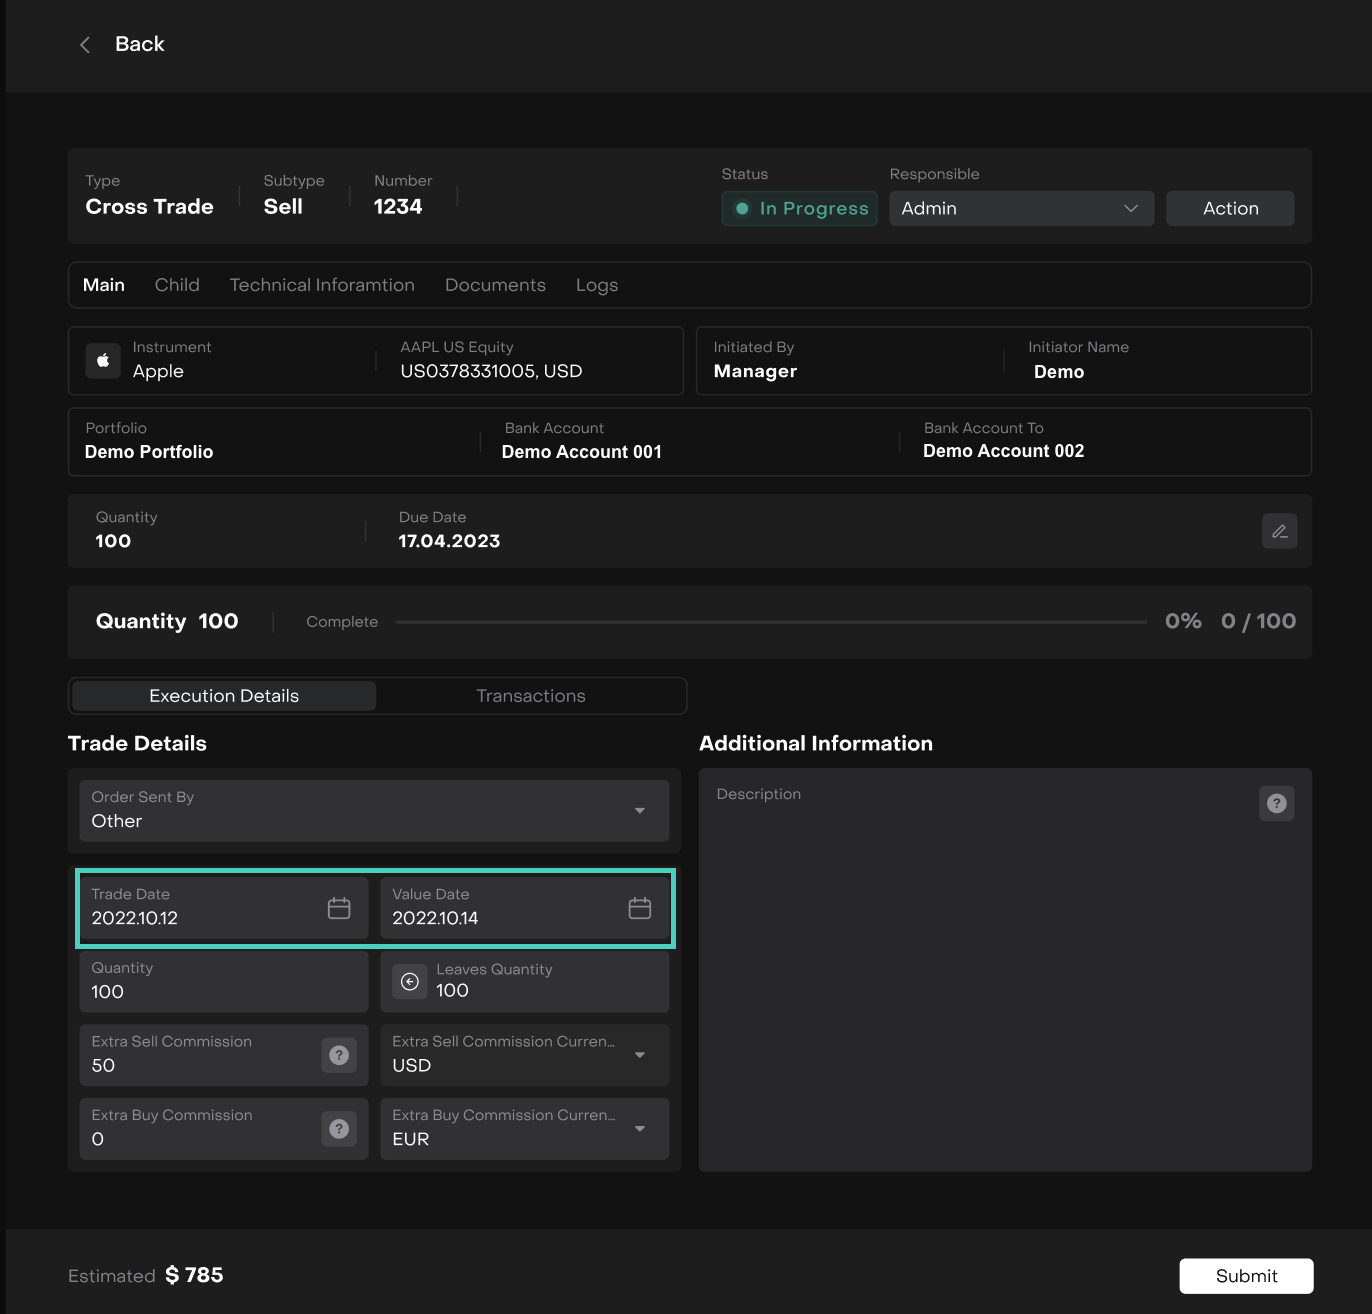1372x1314 pixels.
Task: Open the Value Date calendar picker
Action: (639, 908)
